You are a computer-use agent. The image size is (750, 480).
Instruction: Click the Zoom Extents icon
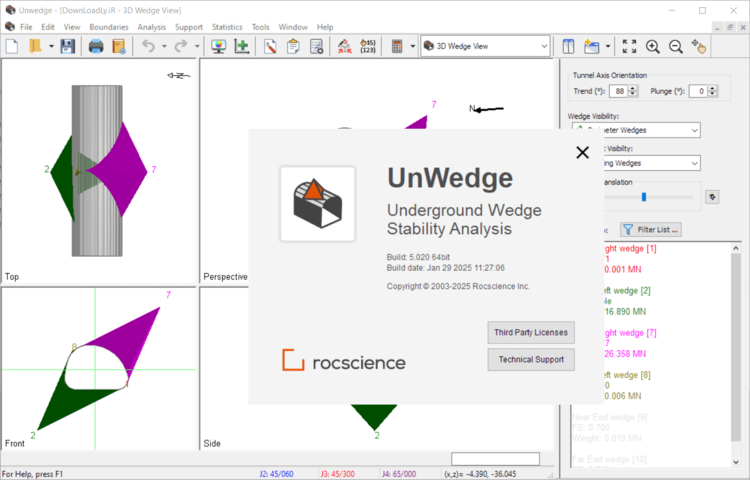[x=629, y=46]
